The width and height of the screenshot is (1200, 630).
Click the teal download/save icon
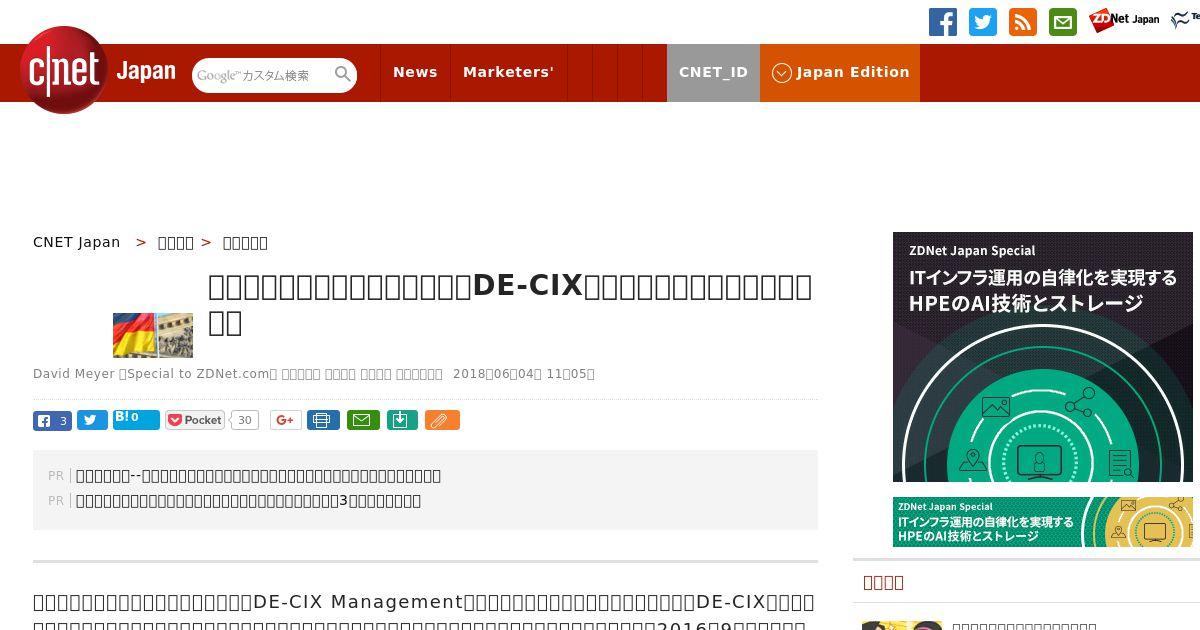click(x=401, y=420)
